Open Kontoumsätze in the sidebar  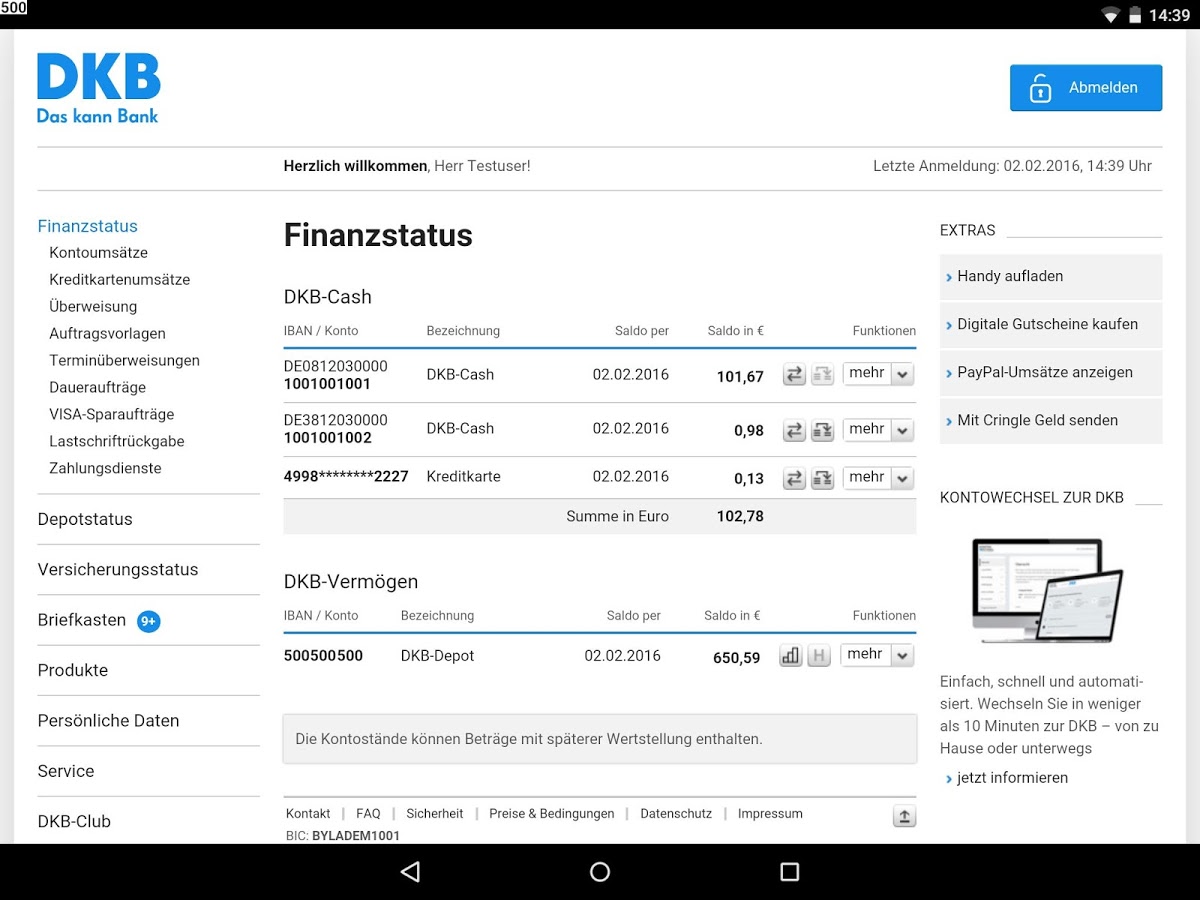click(x=99, y=253)
